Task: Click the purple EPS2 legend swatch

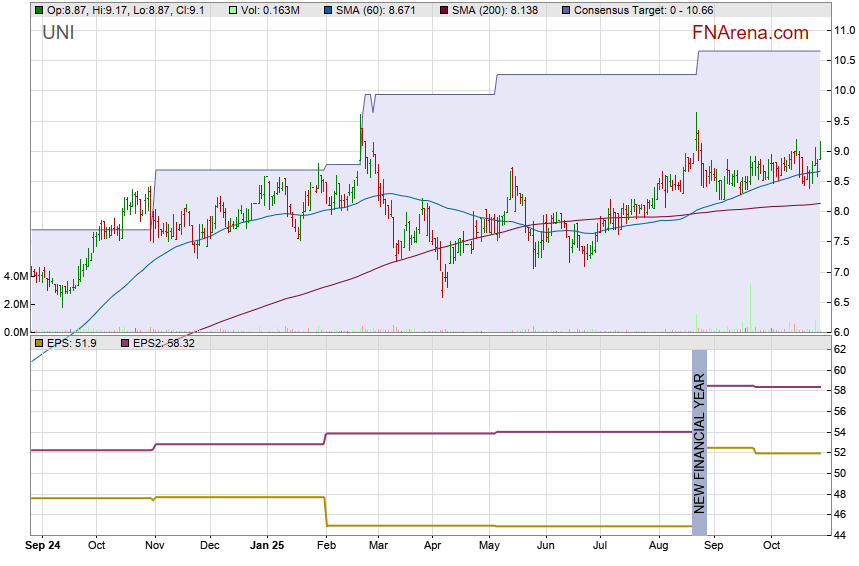Action: (127, 343)
